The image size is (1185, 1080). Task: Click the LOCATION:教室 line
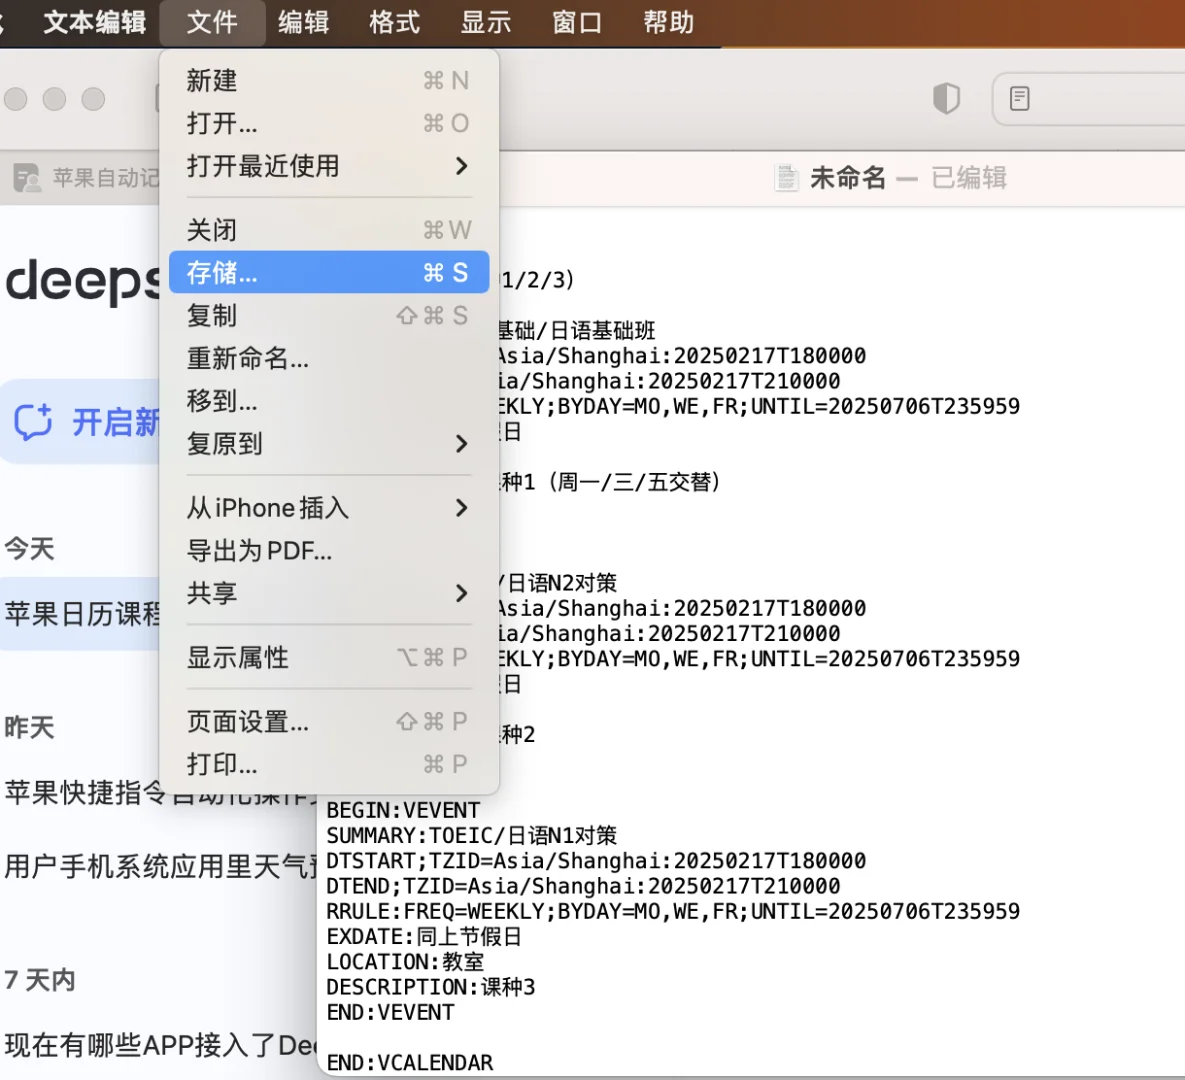[405, 961]
